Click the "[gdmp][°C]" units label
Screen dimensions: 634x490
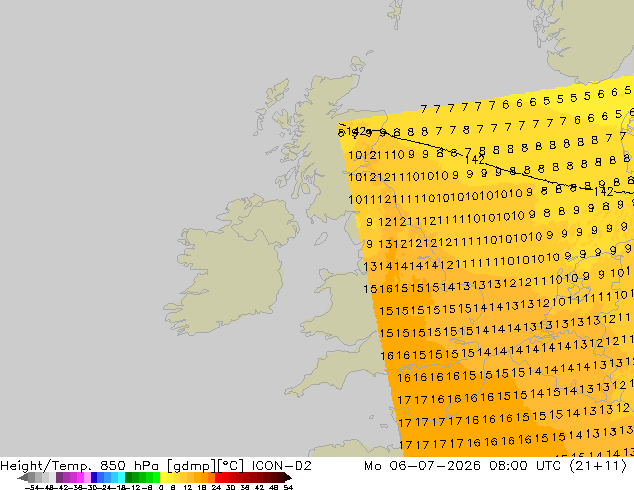tap(205, 465)
